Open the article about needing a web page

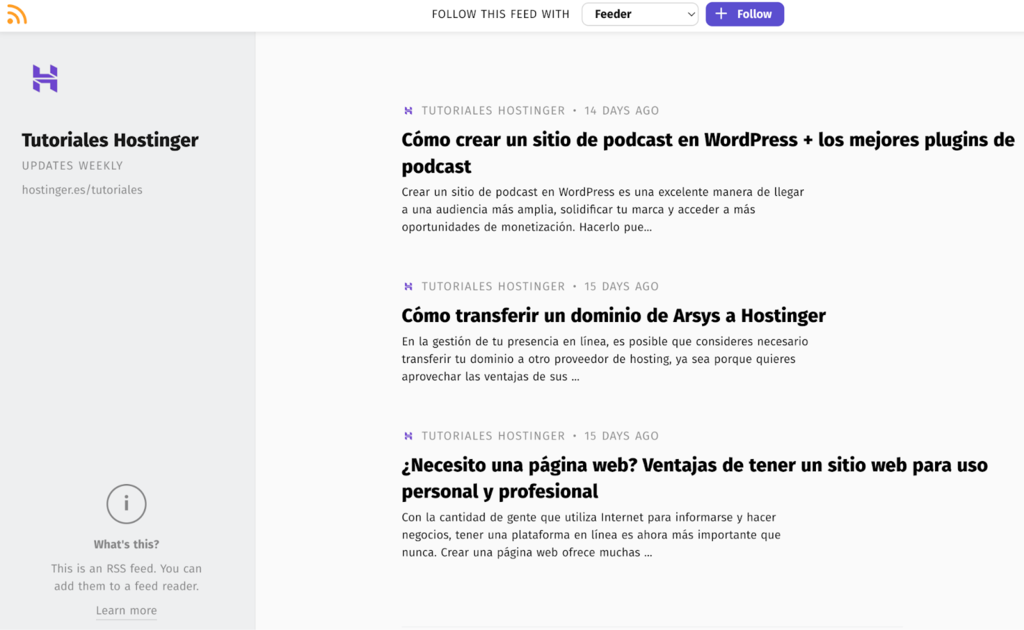[695, 478]
